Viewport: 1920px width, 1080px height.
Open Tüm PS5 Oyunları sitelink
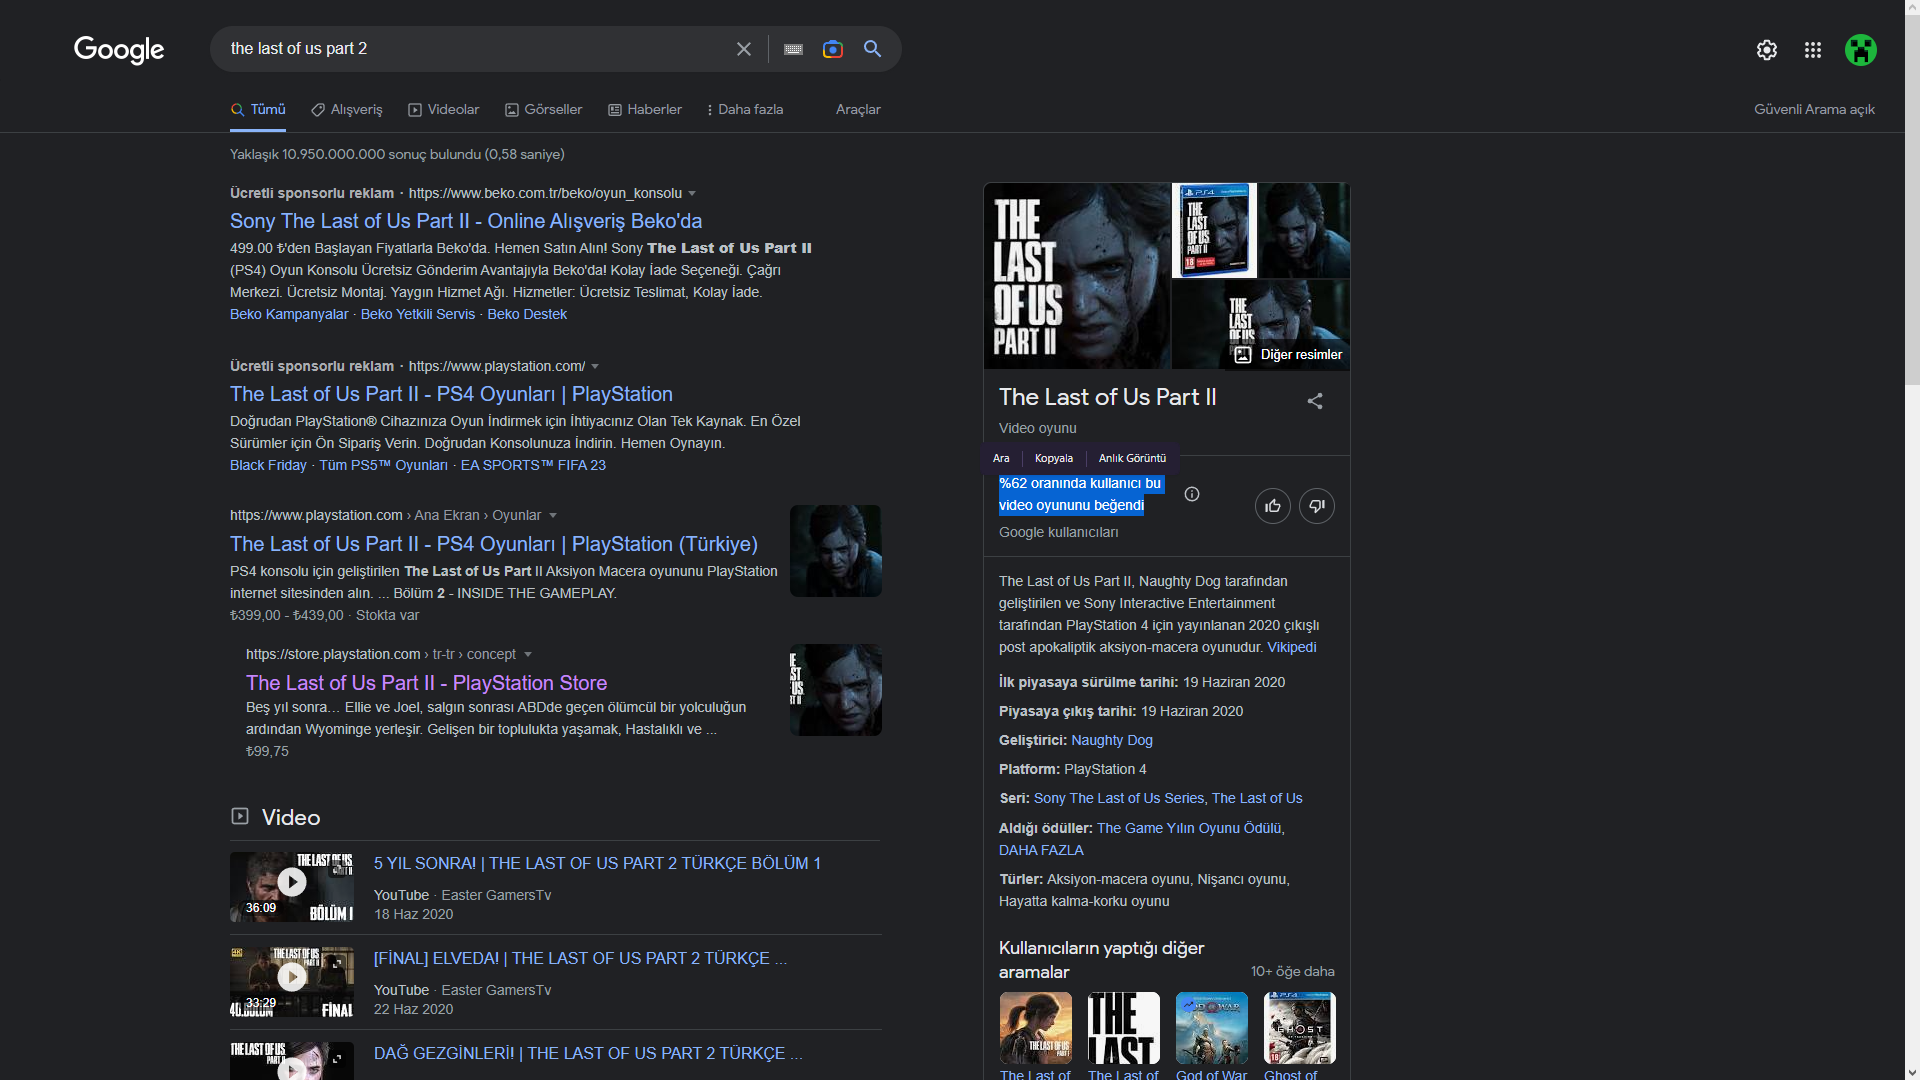click(383, 465)
